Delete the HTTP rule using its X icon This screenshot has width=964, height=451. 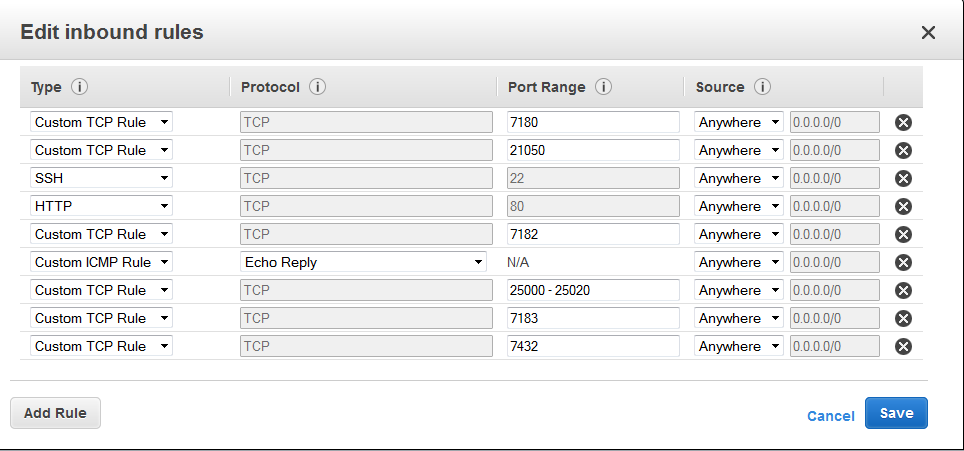click(x=902, y=207)
